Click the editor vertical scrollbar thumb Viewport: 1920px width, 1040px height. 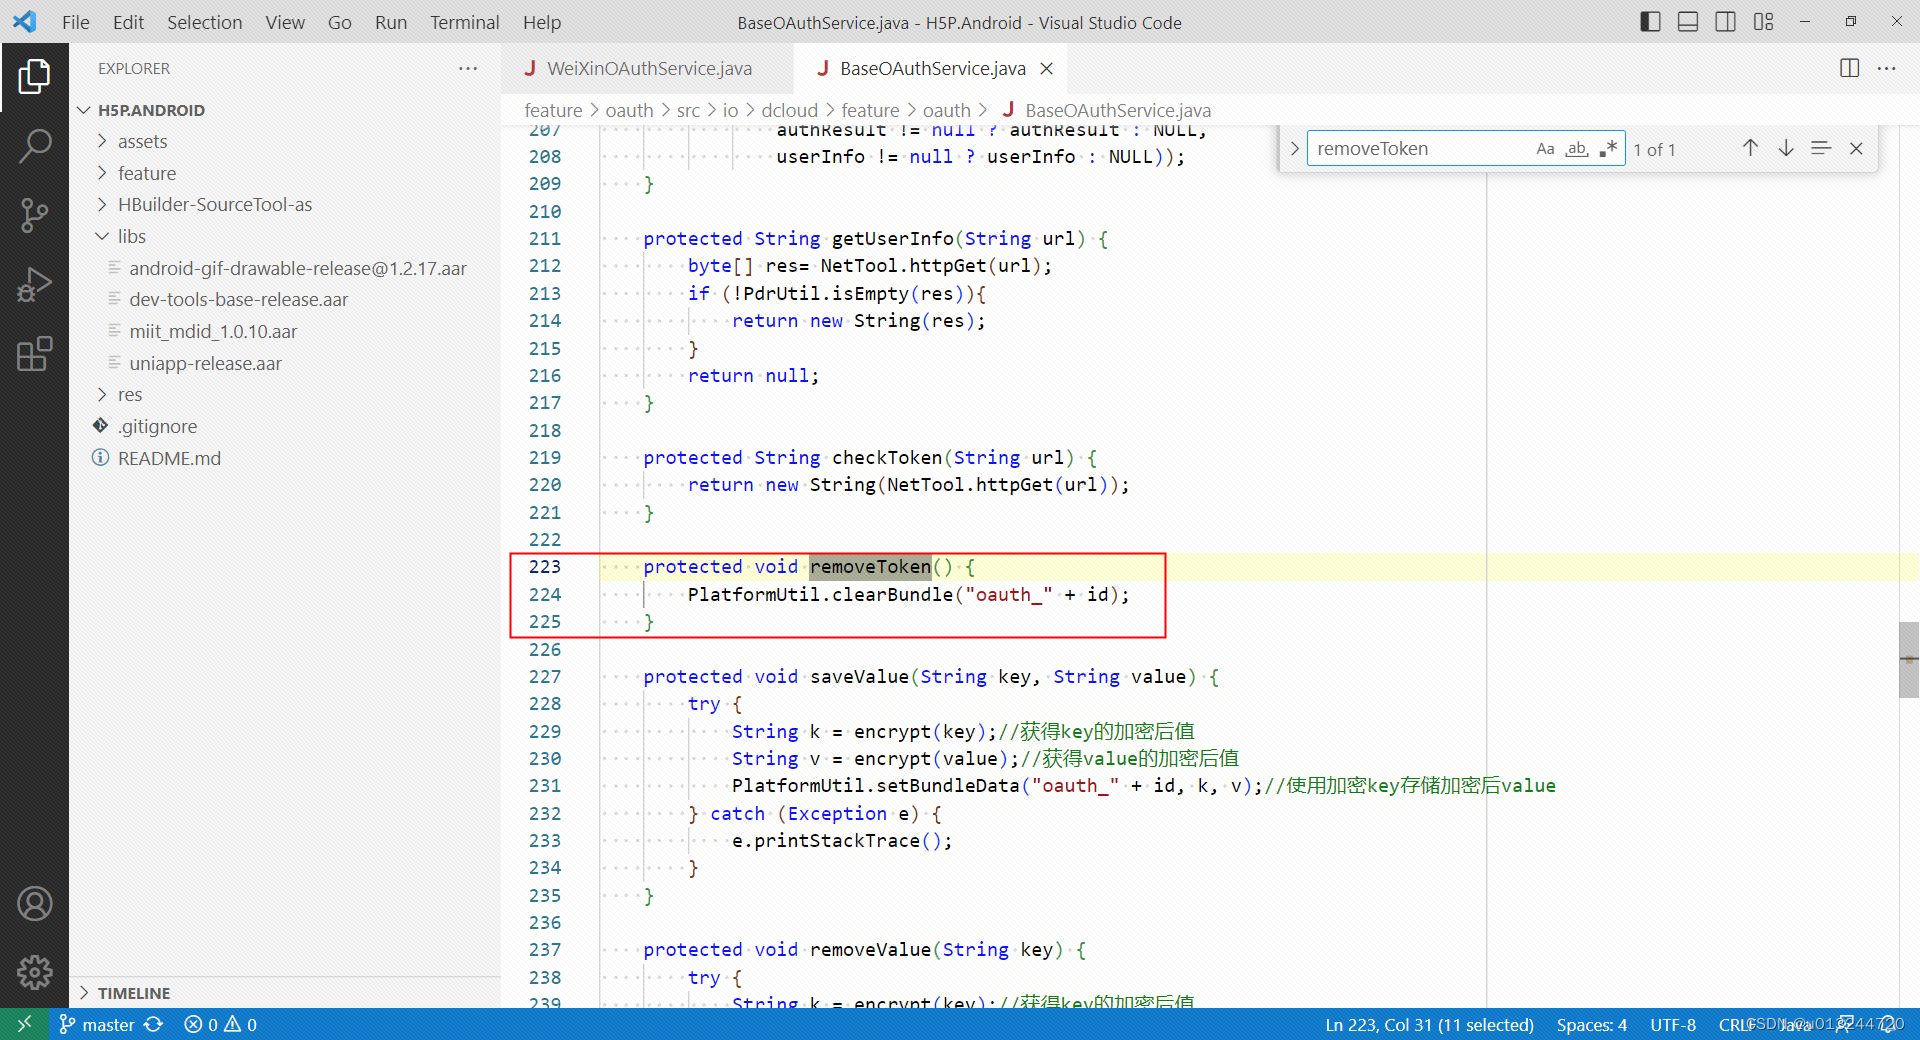[x=1909, y=660]
